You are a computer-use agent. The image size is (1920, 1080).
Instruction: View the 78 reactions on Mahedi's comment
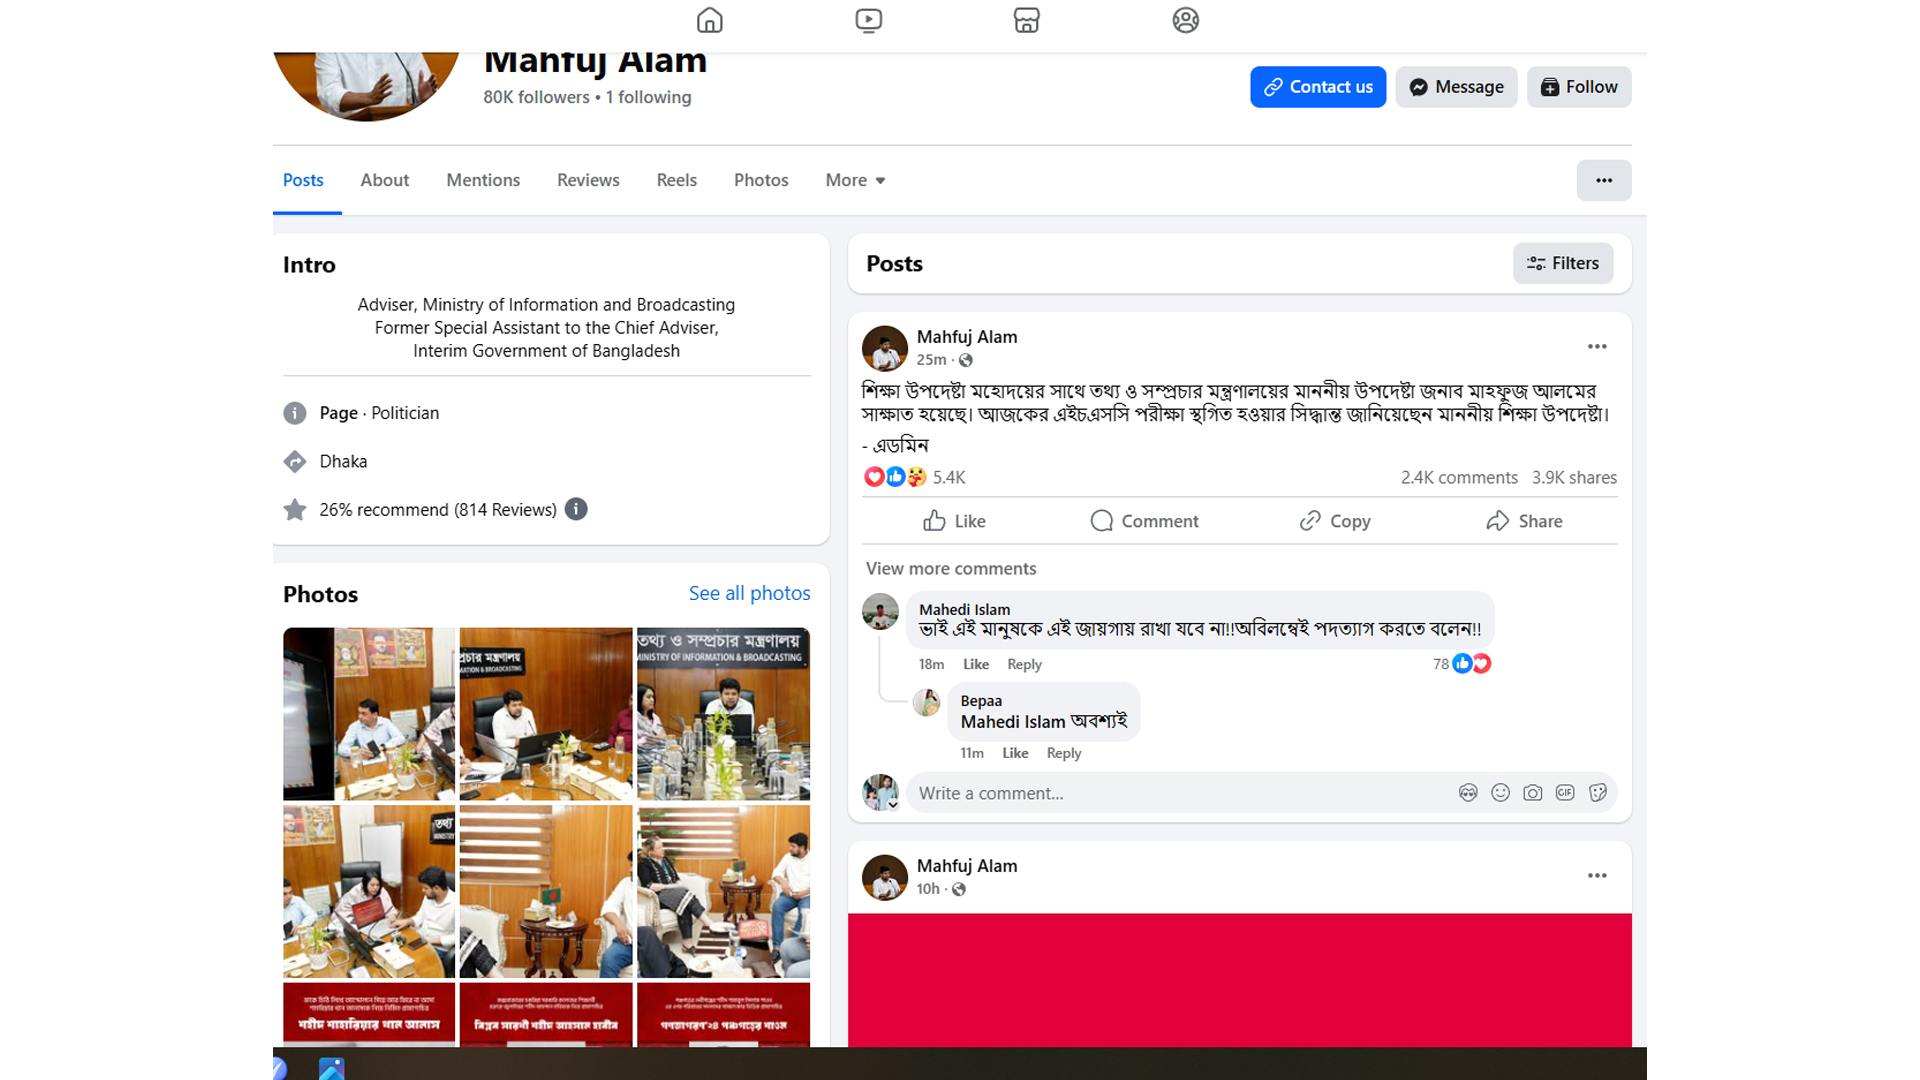coord(1462,663)
